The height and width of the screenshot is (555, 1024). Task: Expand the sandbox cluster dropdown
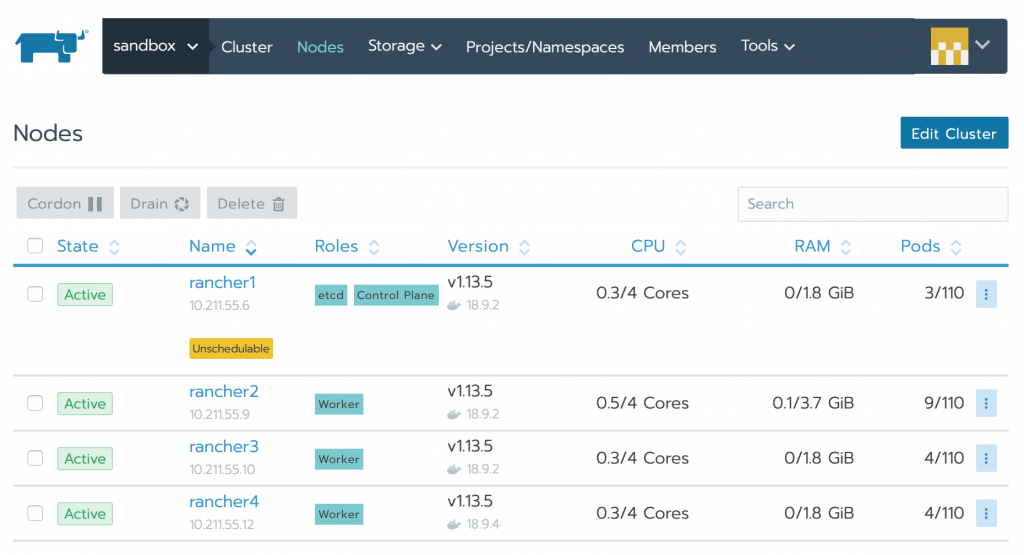tap(156, 46)
